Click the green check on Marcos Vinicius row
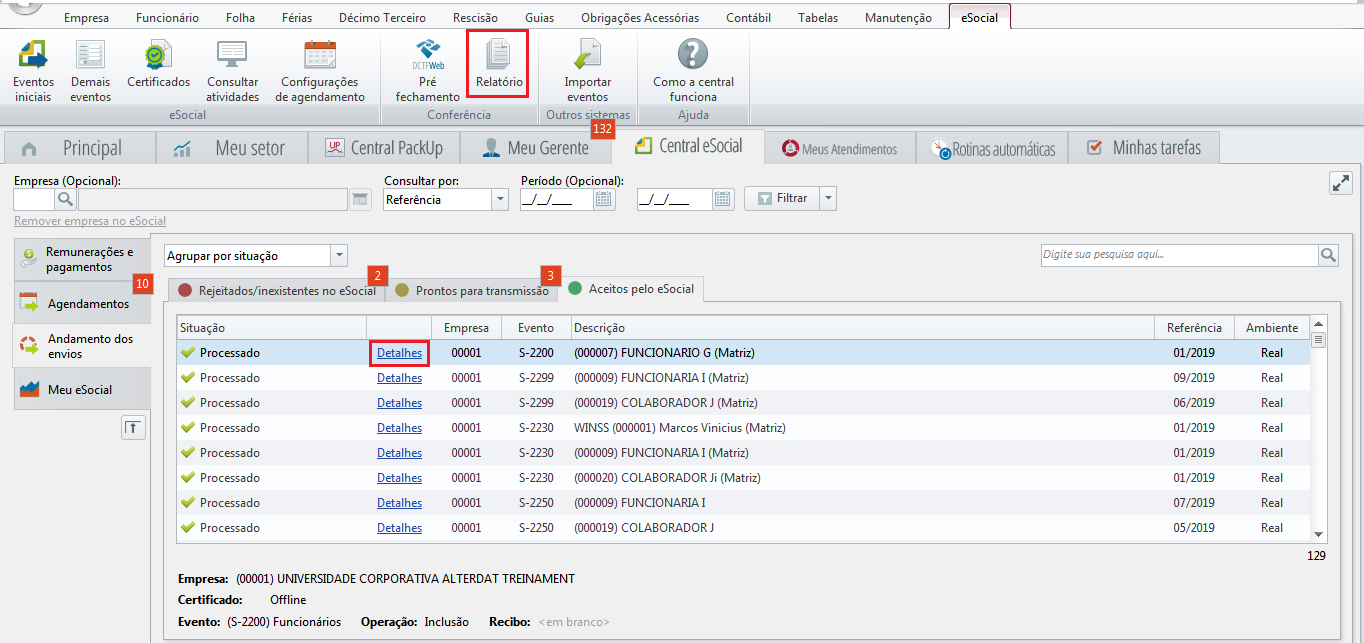 [187, 427]
